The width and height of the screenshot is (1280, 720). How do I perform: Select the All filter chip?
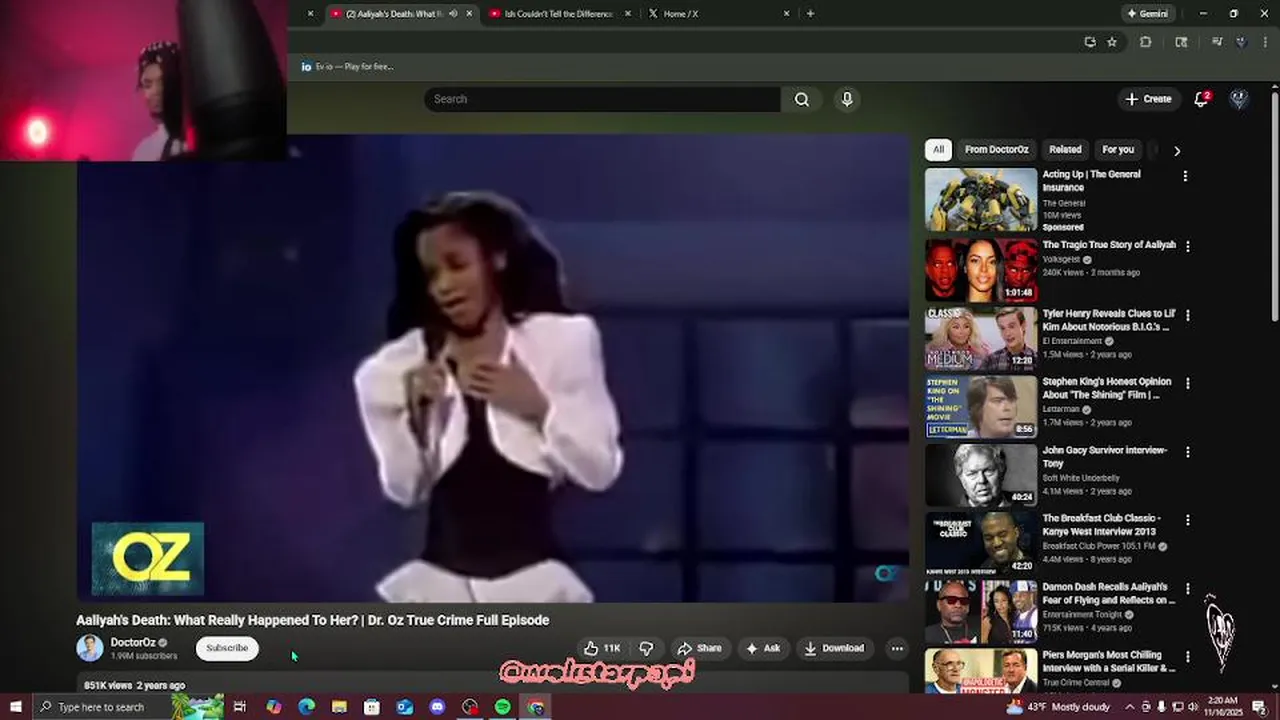[x=938, y=150]
